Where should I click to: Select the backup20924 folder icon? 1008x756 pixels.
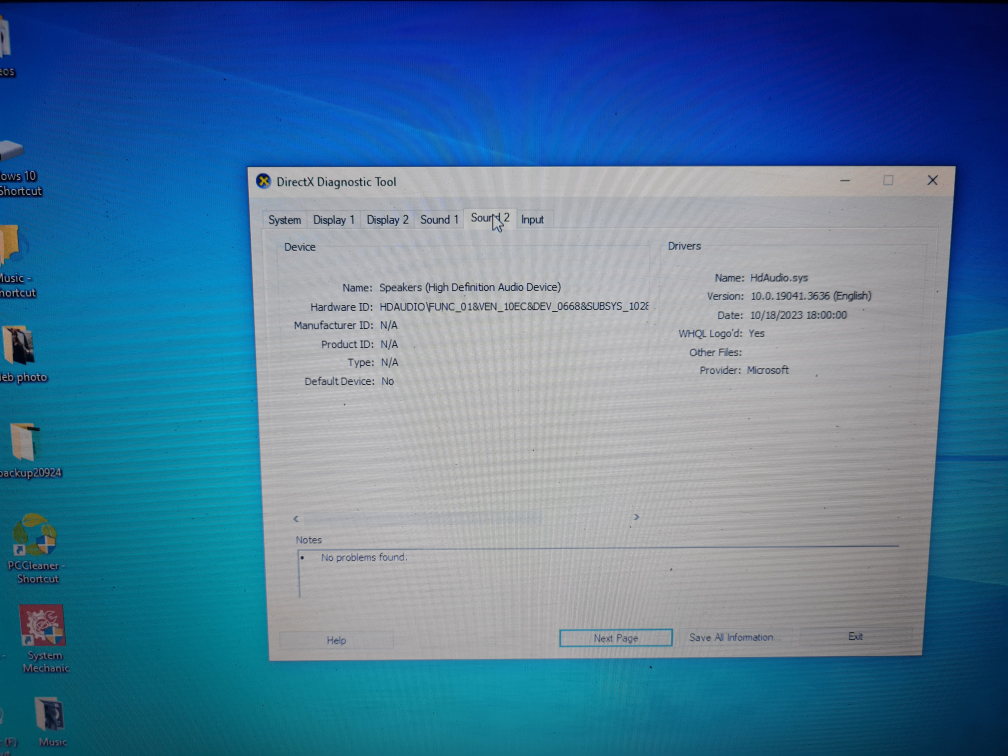pos(28,450)
